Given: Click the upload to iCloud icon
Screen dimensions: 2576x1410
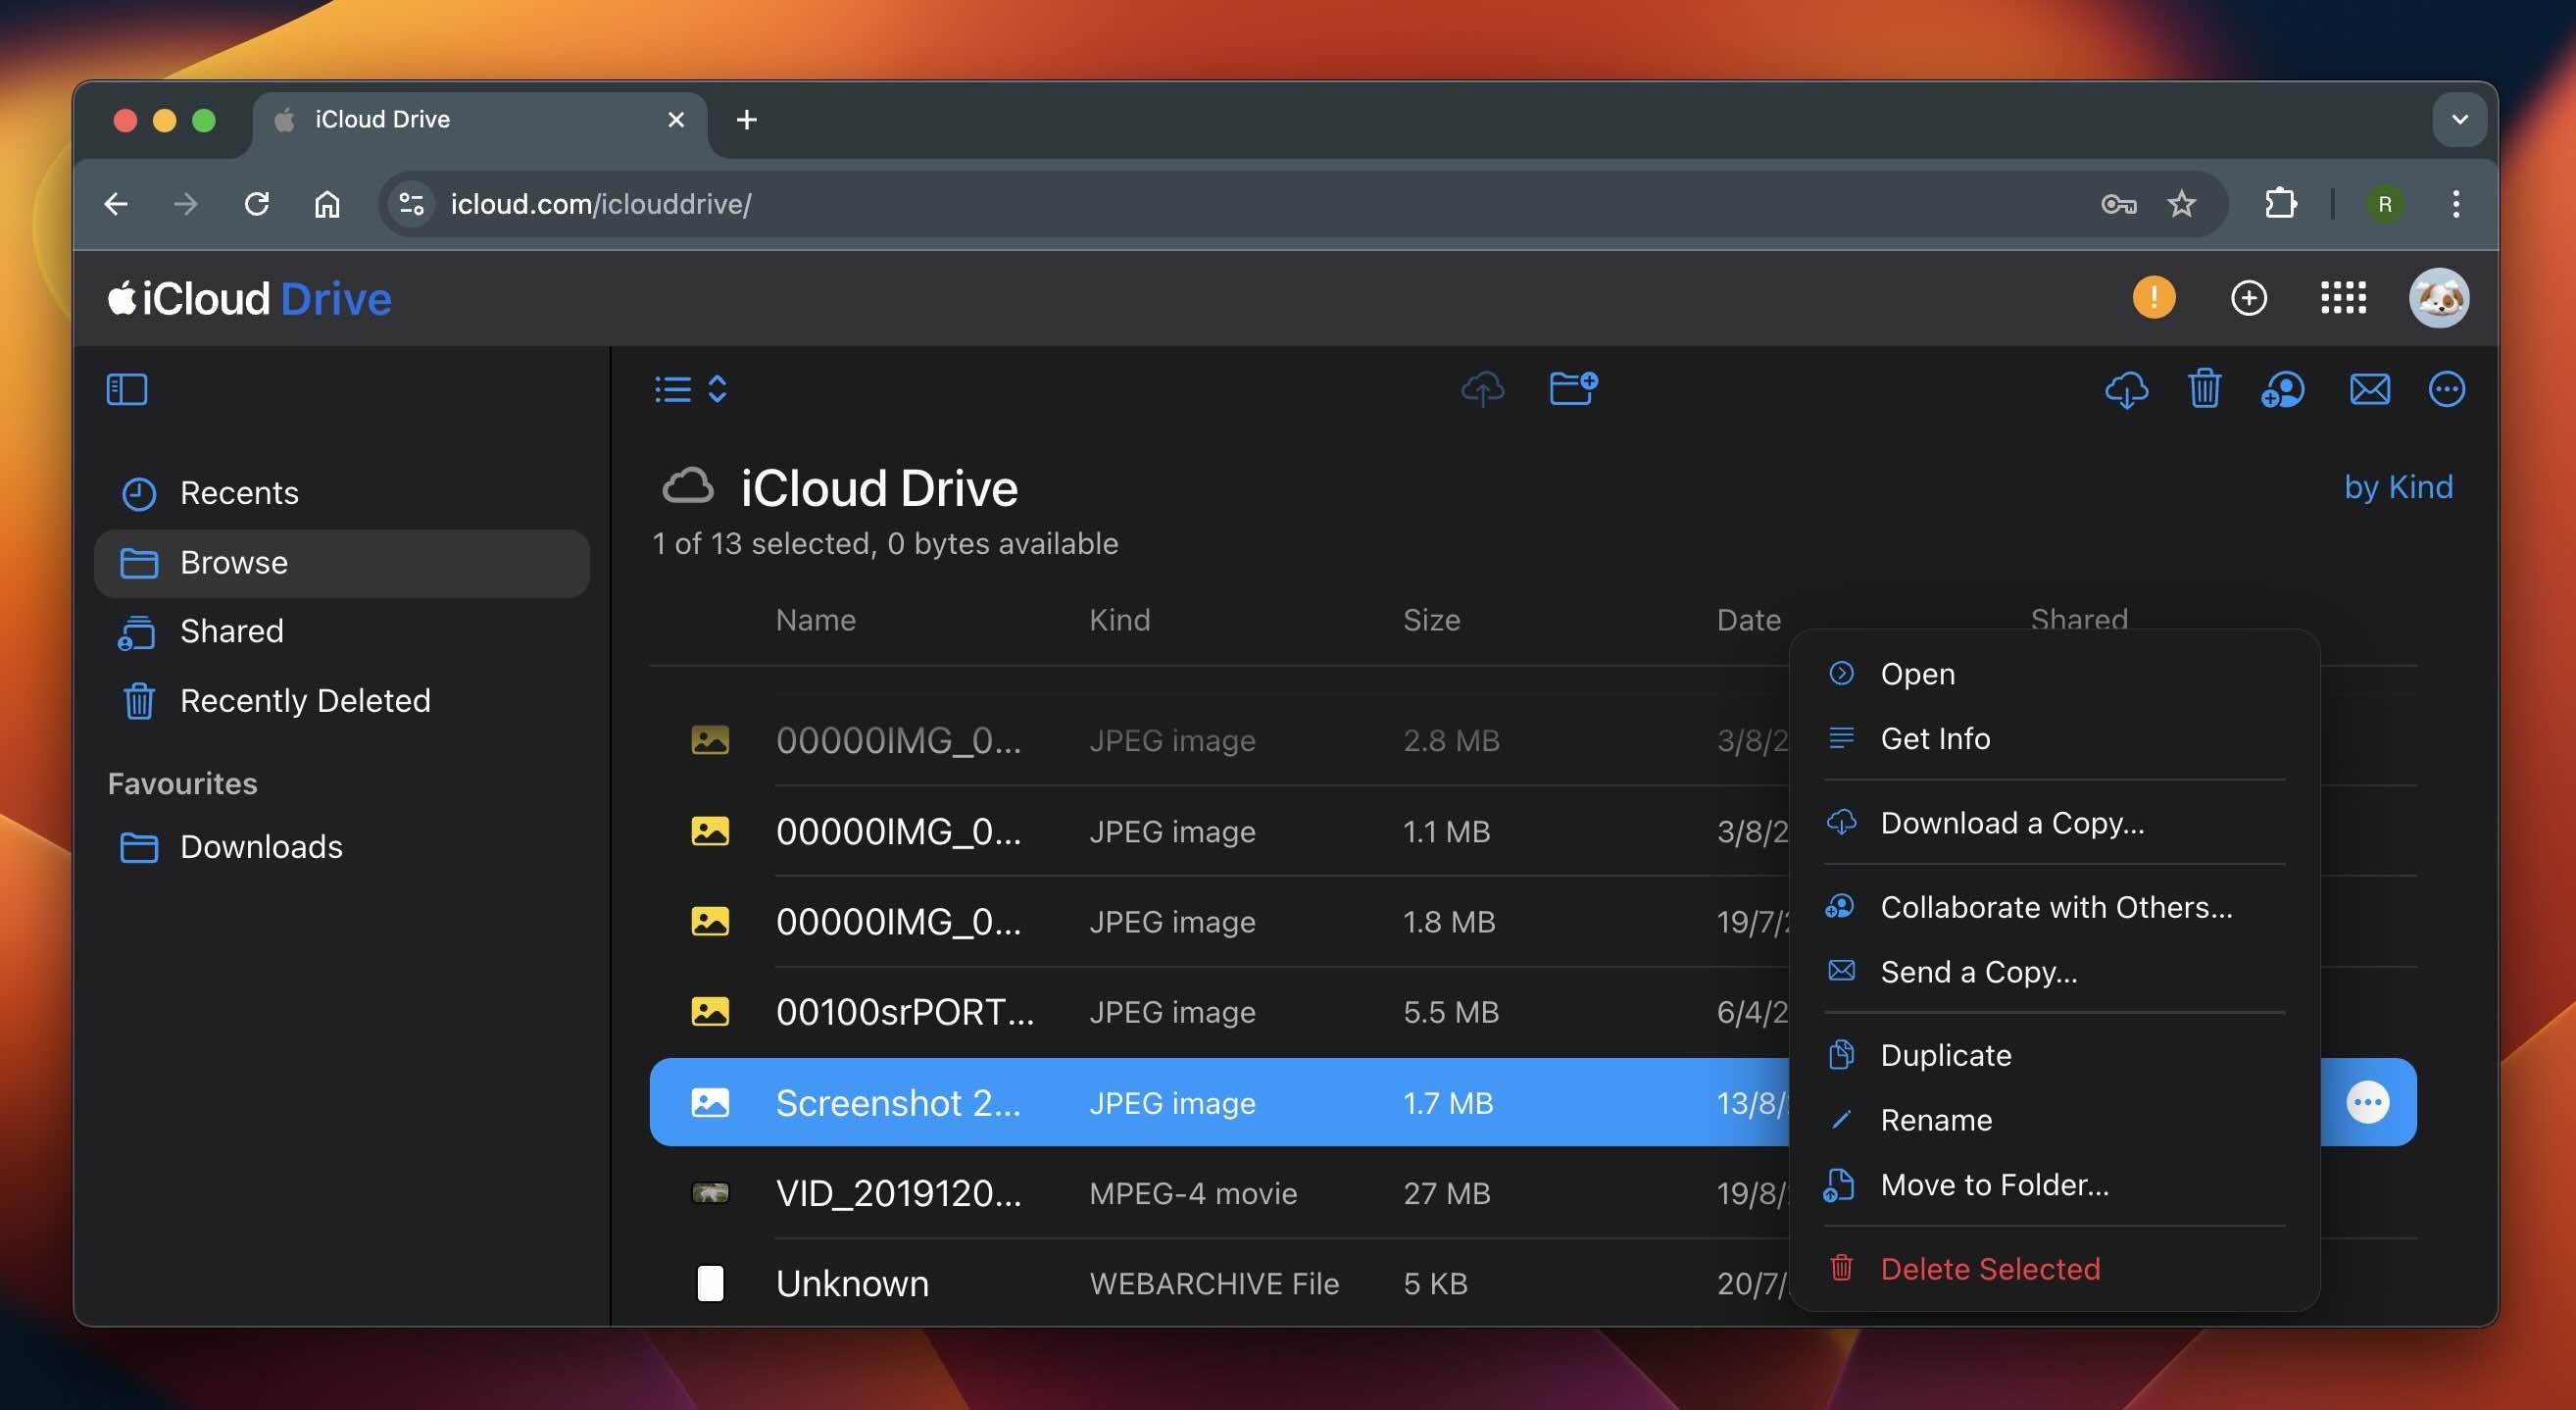Looking at the screenshot, I should point(1483,389).
